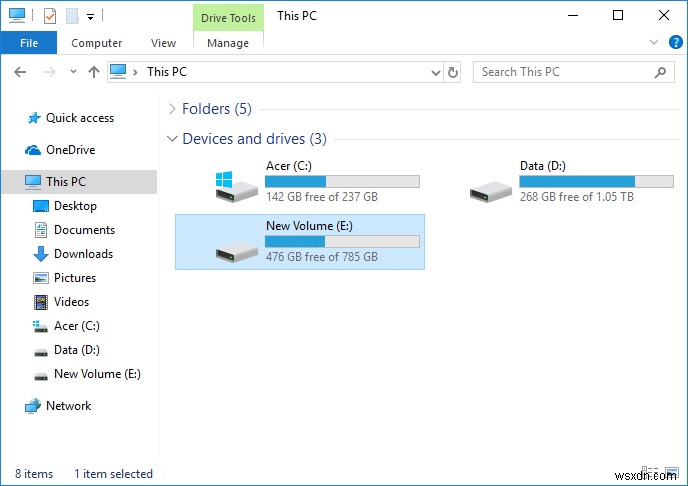Click the Desktop folder icon in sidebar
Image resolution: width=688 pixels, height=486 pixels.
coord(41,206)
